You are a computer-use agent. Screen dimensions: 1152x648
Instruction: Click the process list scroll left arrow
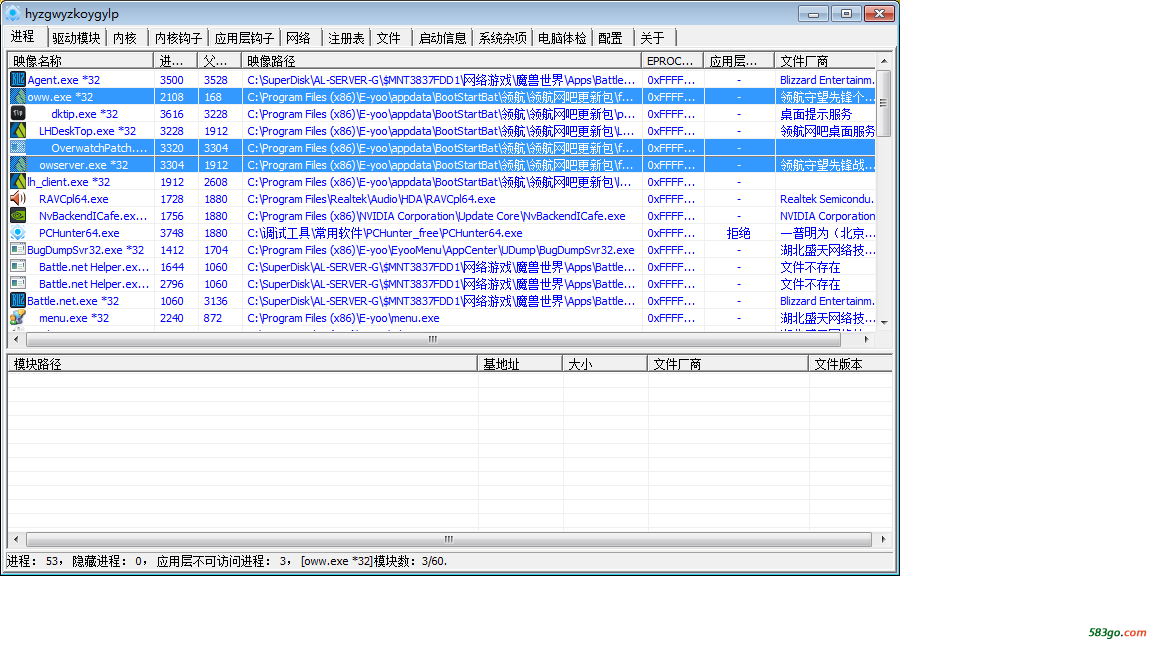(16, 339)
